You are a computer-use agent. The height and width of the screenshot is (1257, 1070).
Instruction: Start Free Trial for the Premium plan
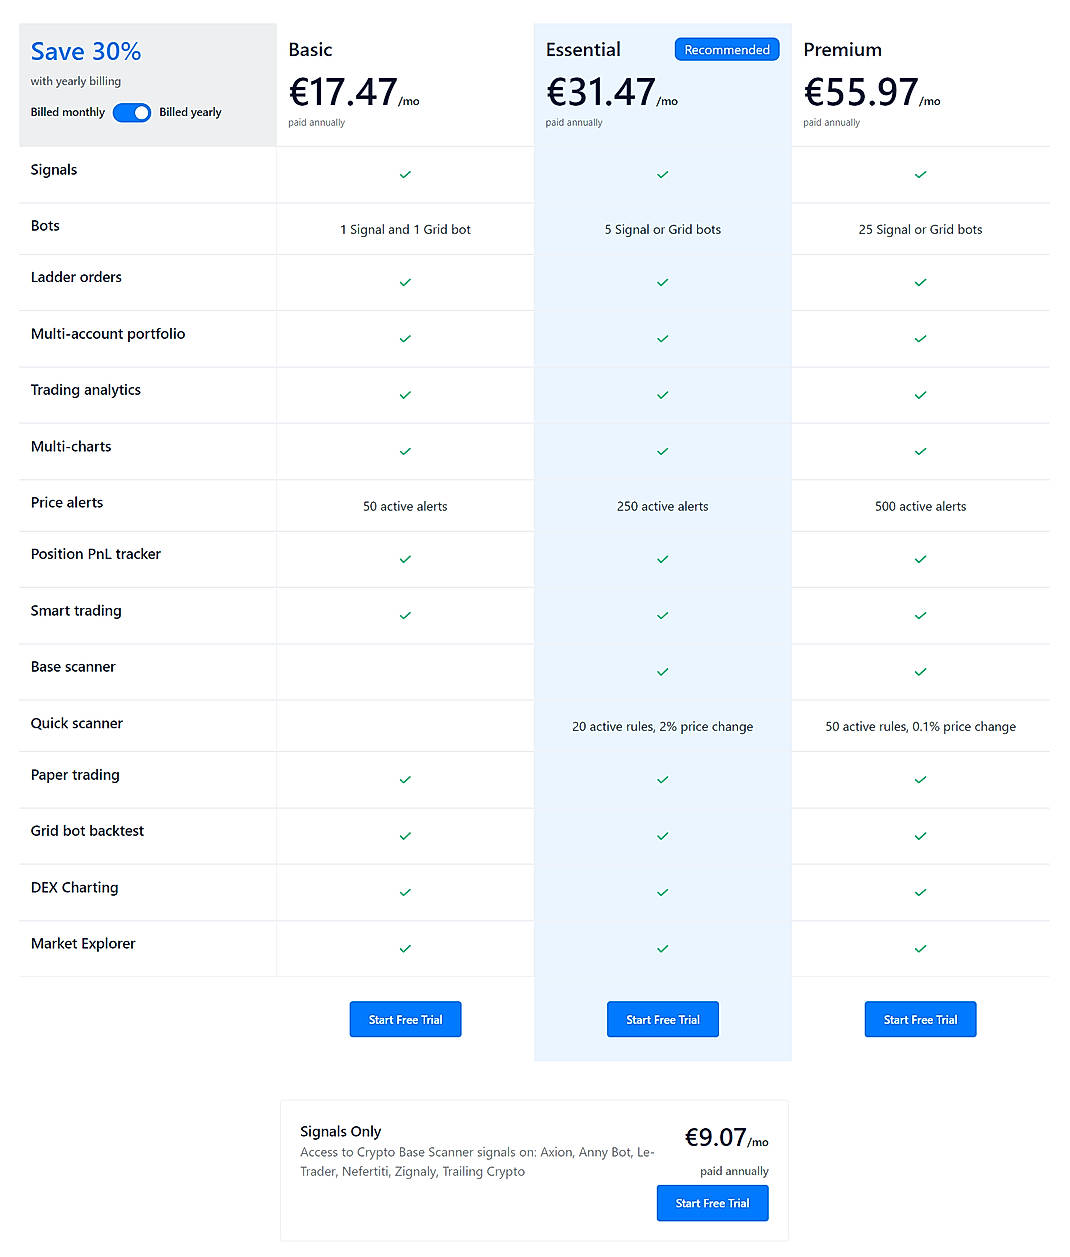click(920, 1019)
